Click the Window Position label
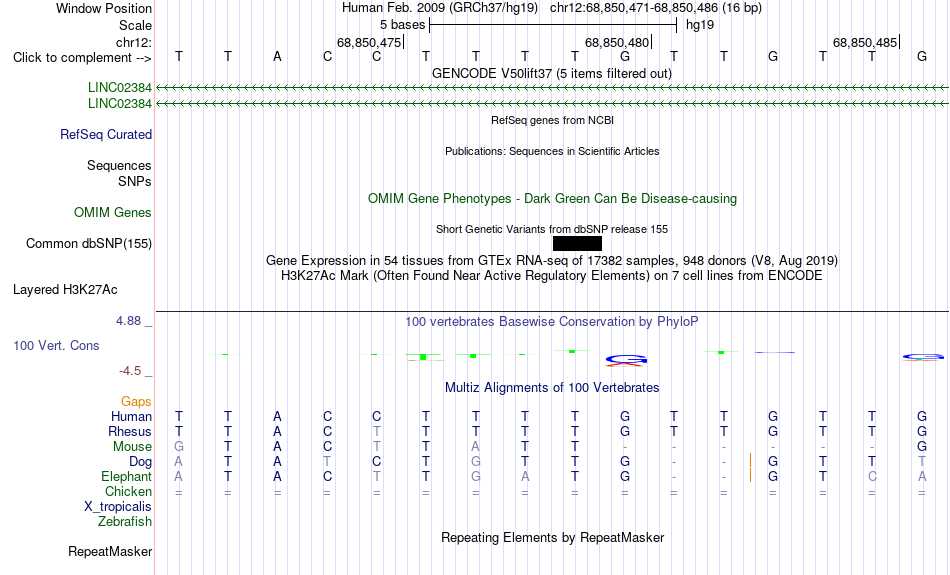 [104, 8]
